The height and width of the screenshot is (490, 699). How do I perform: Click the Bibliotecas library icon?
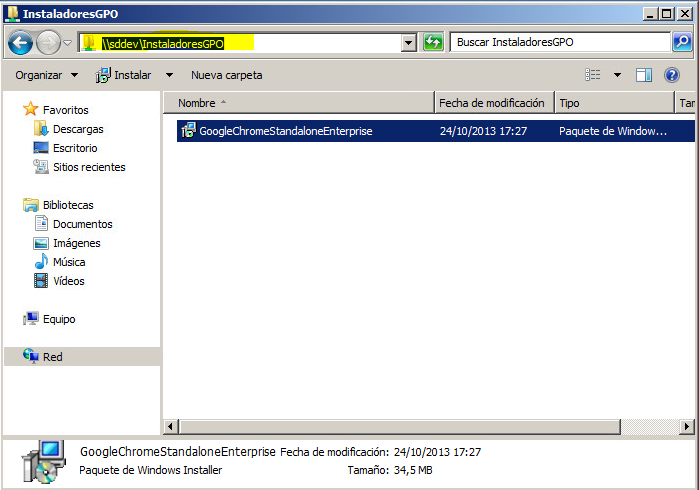pyautogui.click(x=31, y=205)
